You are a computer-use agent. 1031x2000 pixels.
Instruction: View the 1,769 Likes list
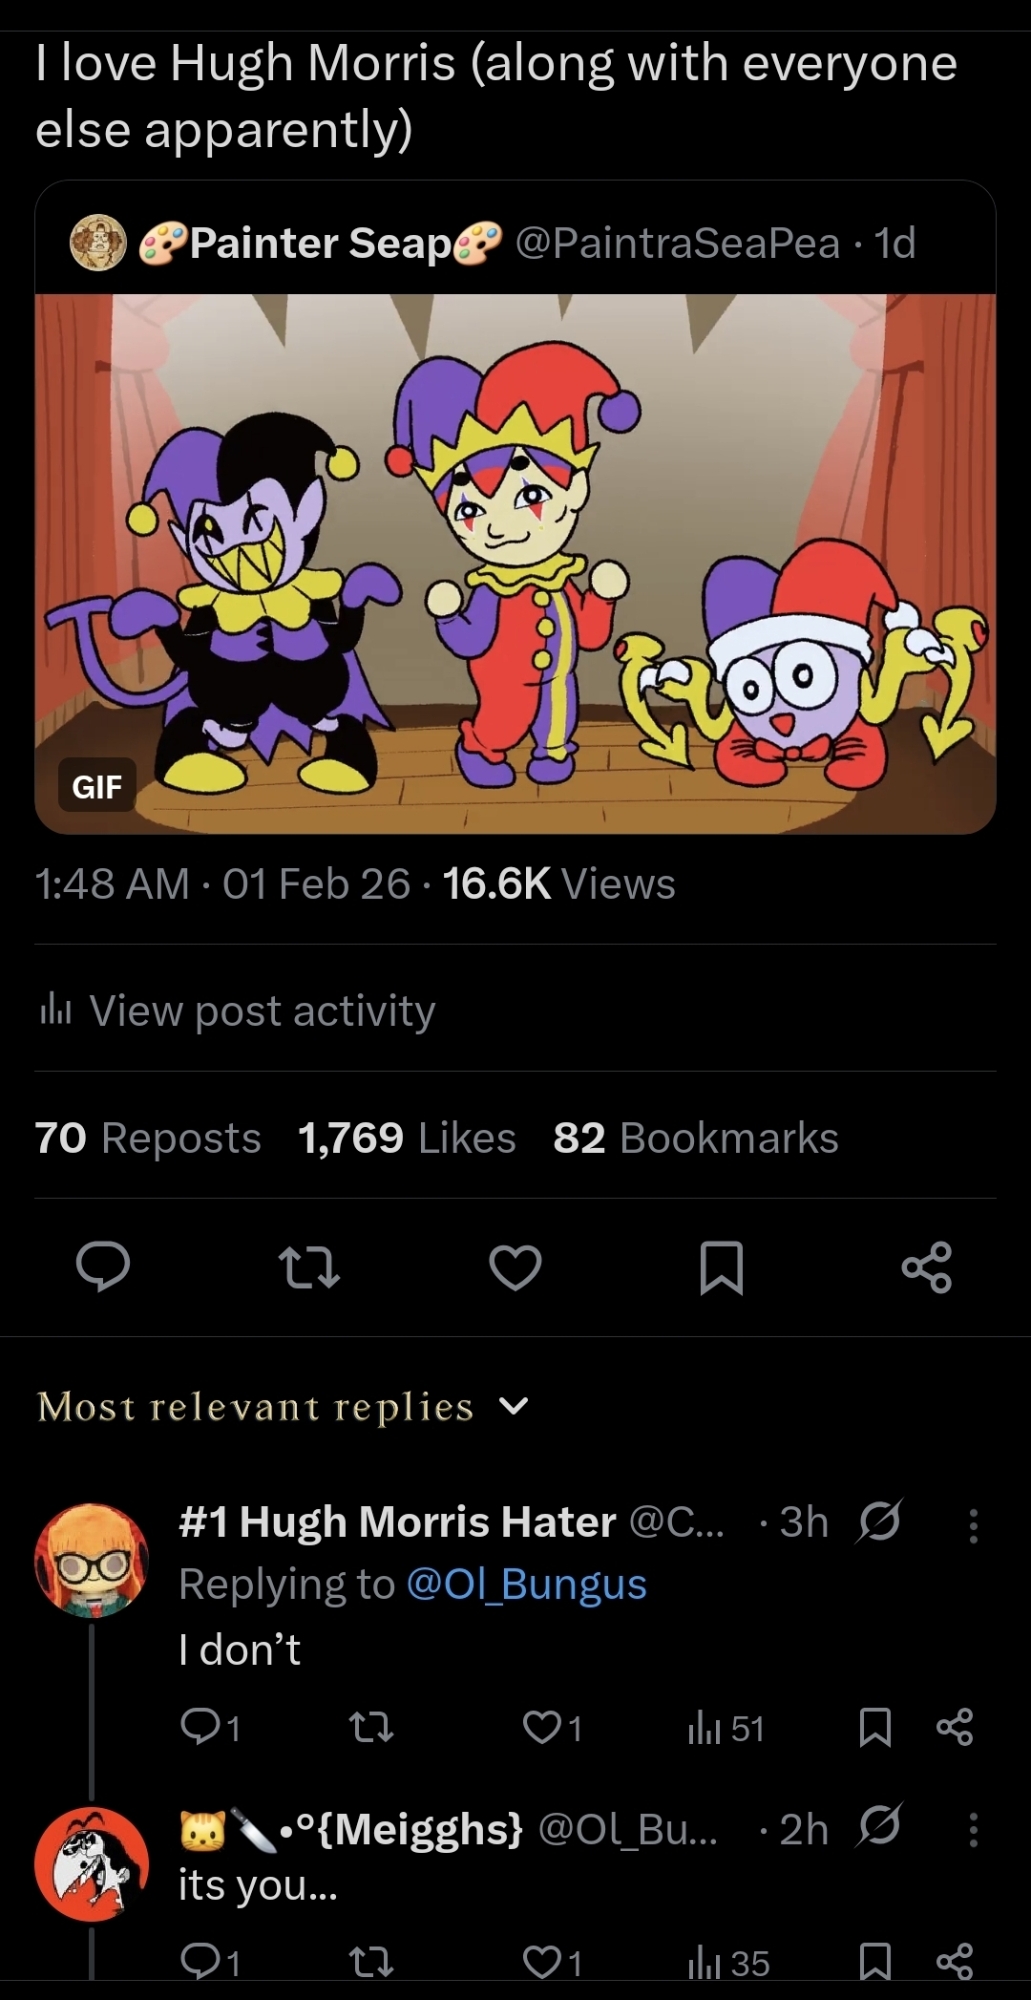tap(406, 1138)
